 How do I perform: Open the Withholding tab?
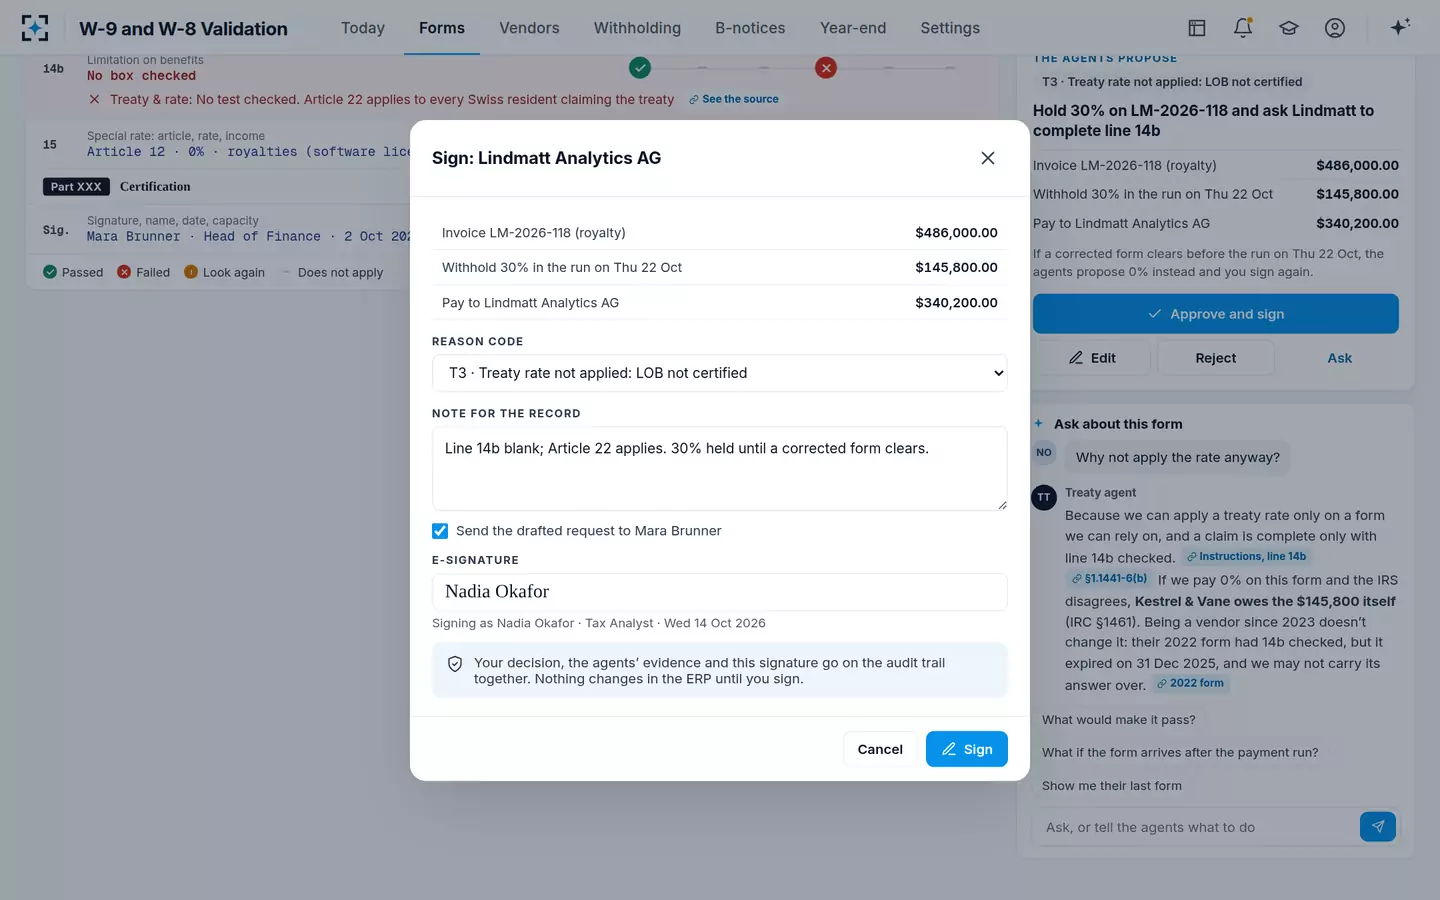637,28
